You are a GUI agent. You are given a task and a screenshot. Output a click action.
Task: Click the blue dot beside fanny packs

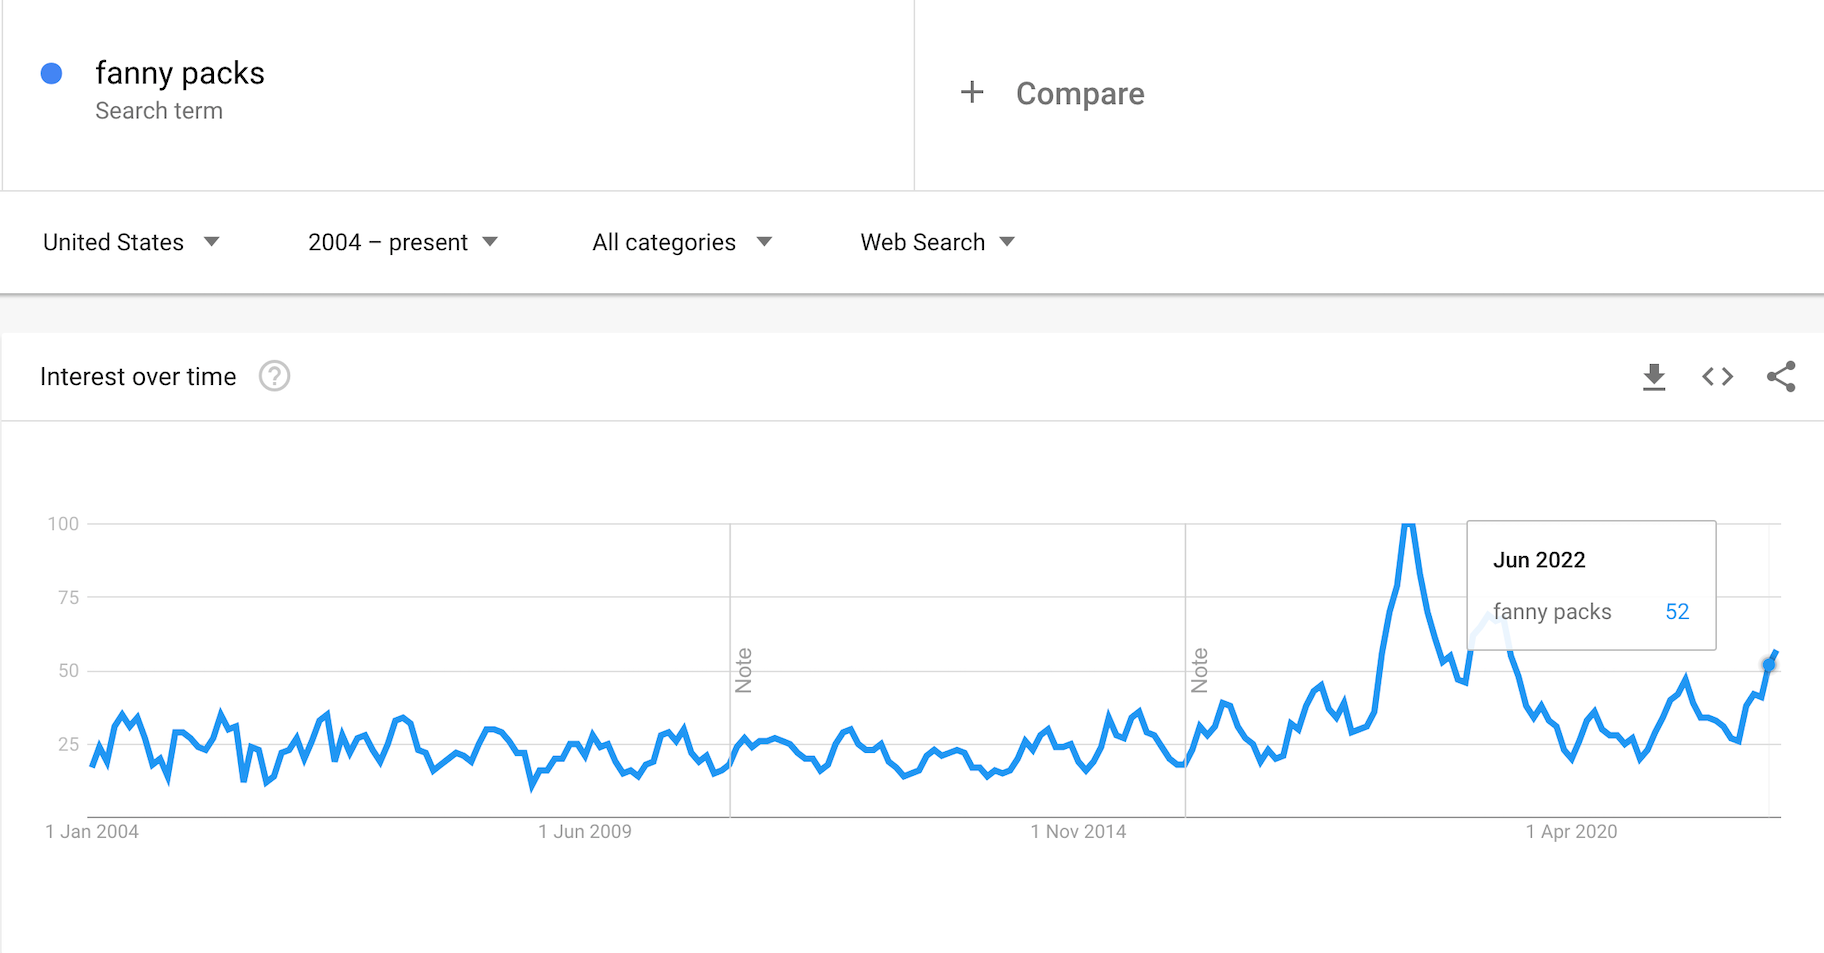point(52,74)
